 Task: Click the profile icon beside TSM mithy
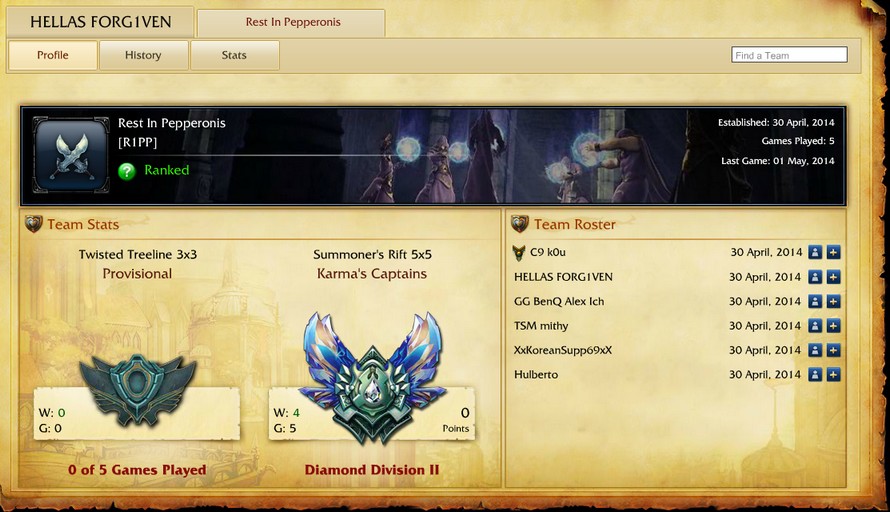tap(815, 326)
